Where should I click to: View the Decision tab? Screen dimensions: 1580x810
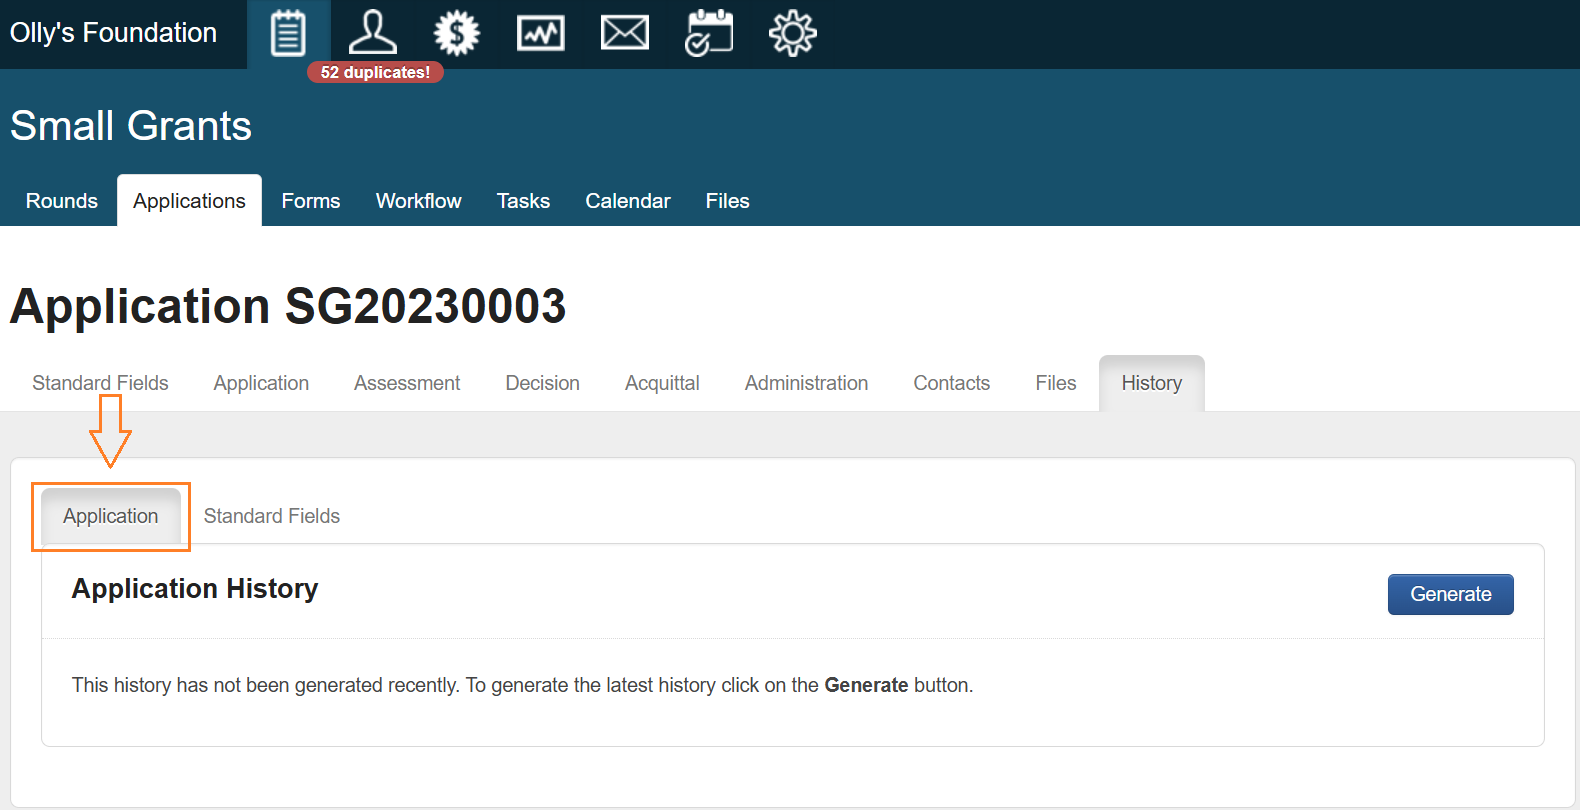point(542,383)
